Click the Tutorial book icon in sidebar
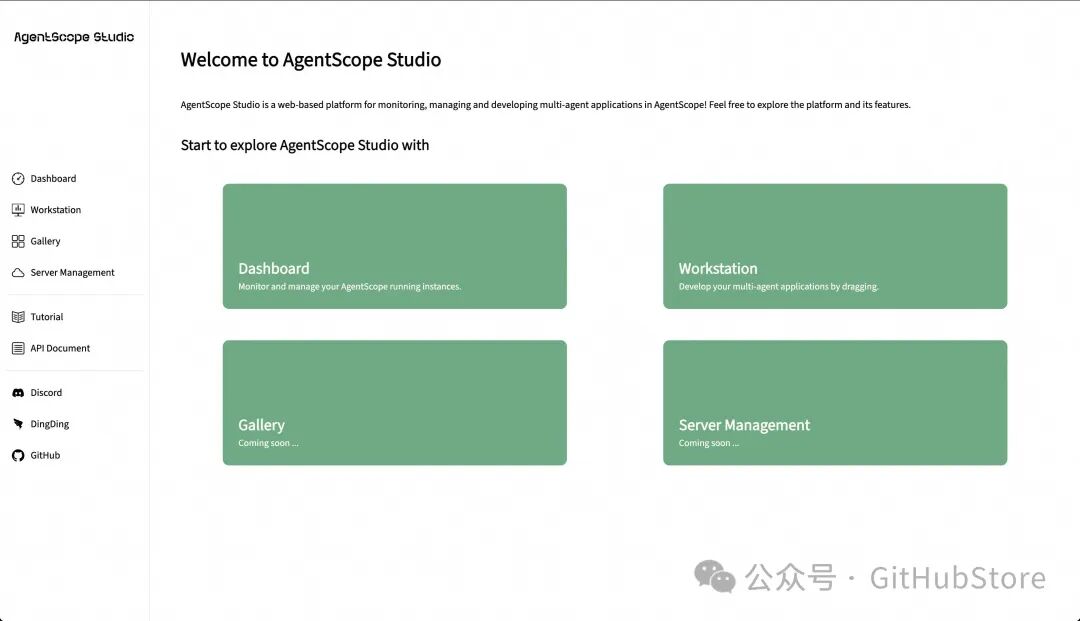The height and width of the screenshot is (621, 1080). (18, 317)
